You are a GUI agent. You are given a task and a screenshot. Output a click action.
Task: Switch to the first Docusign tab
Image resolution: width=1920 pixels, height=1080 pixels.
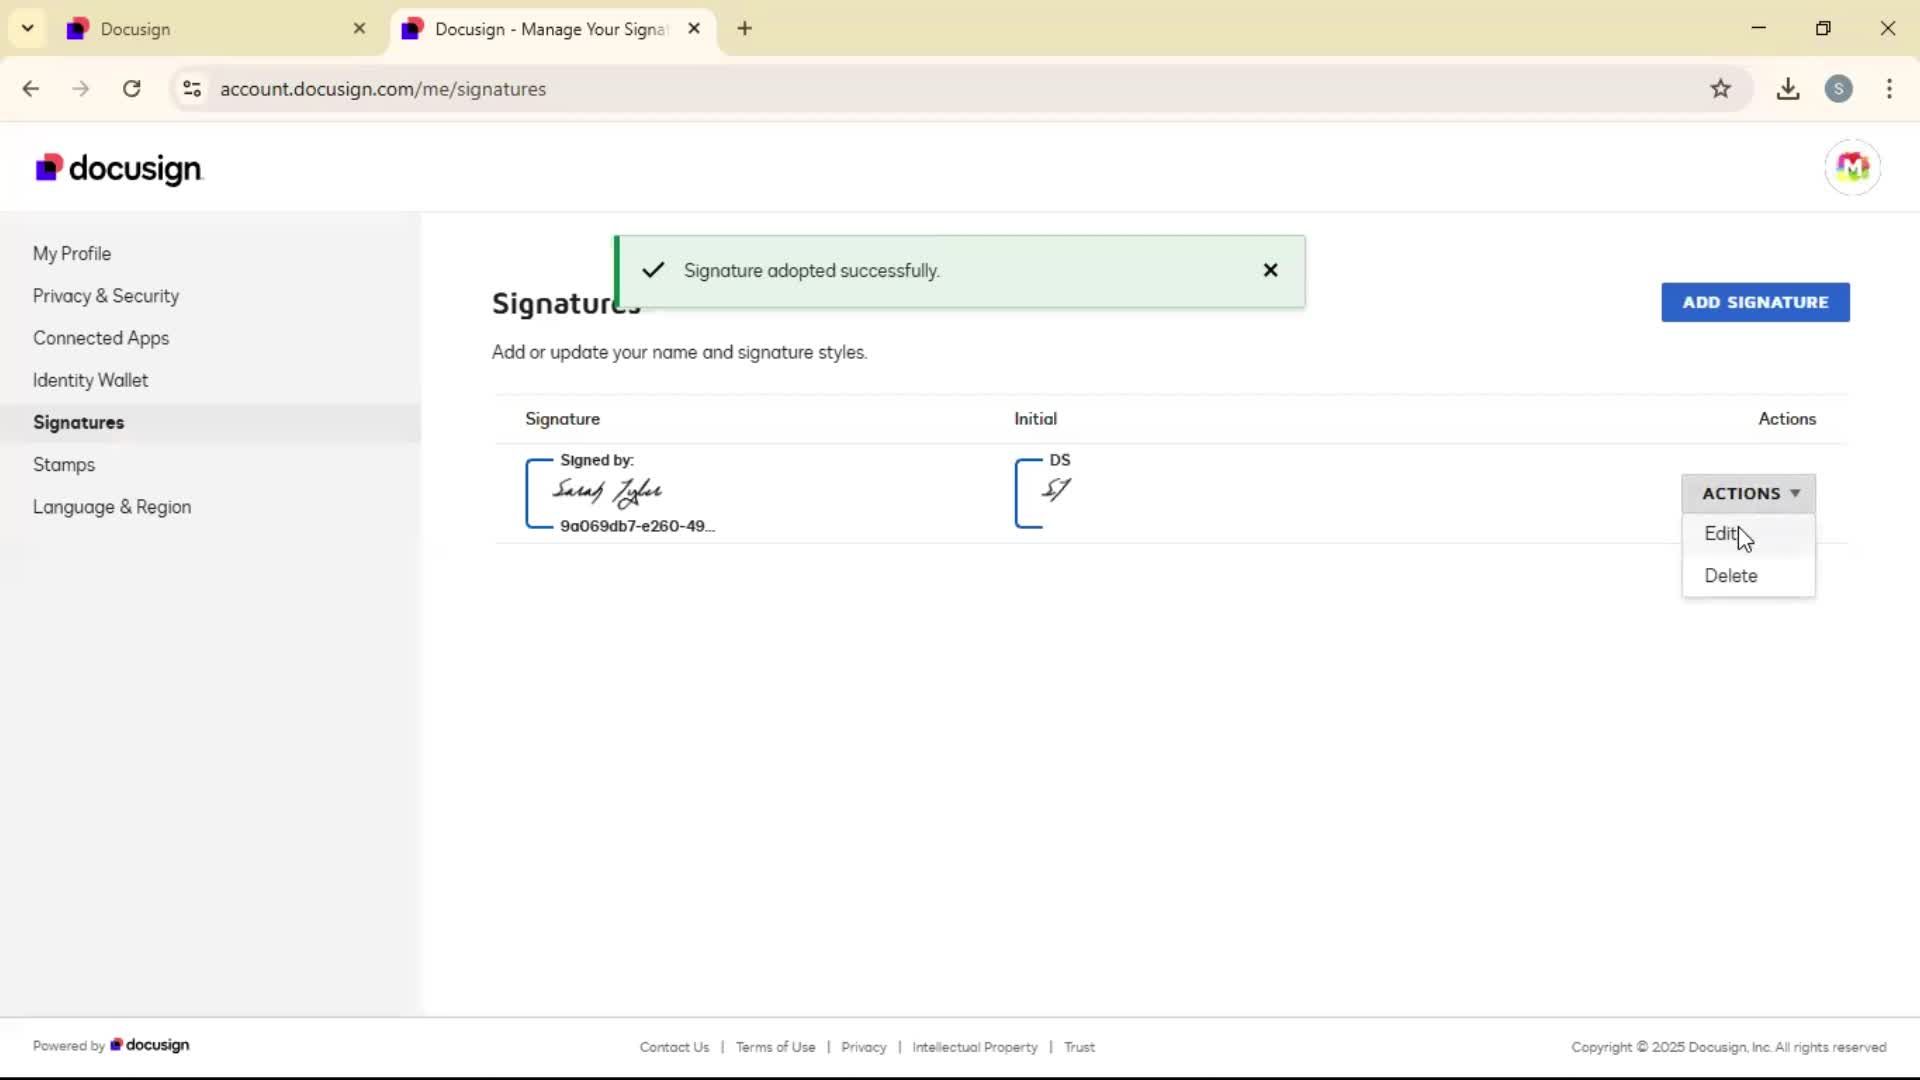[218, 29]
